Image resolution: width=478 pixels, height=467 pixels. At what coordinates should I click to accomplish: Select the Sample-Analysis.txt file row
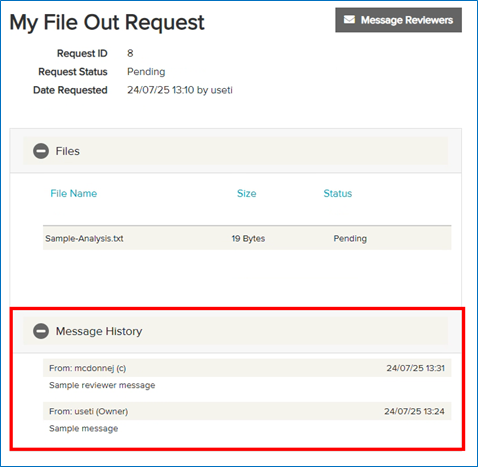[247, 238]
